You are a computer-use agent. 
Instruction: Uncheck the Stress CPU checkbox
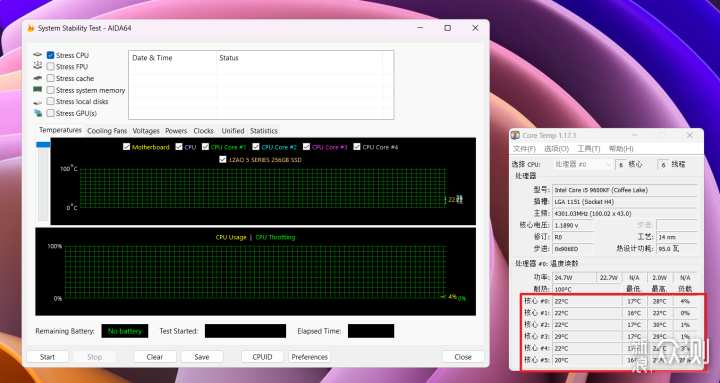51,55
